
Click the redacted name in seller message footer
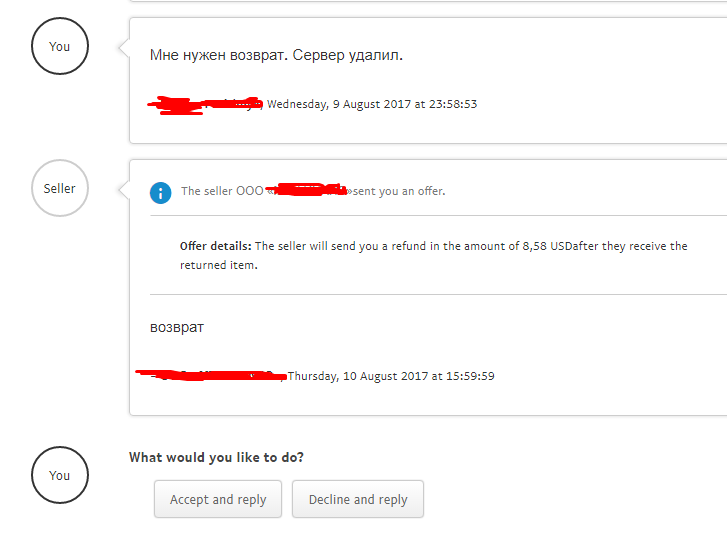coord(211,376)
